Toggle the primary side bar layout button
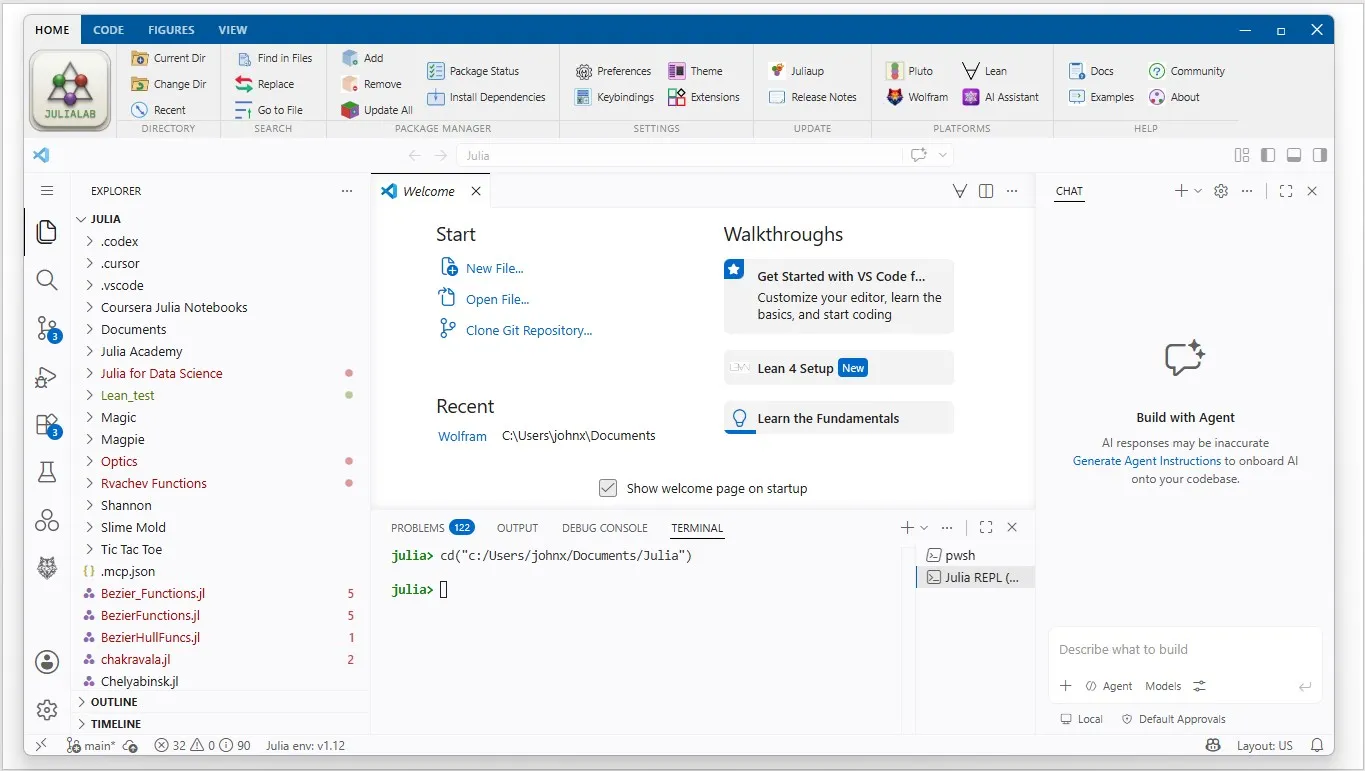 (x=1268, y=155)
